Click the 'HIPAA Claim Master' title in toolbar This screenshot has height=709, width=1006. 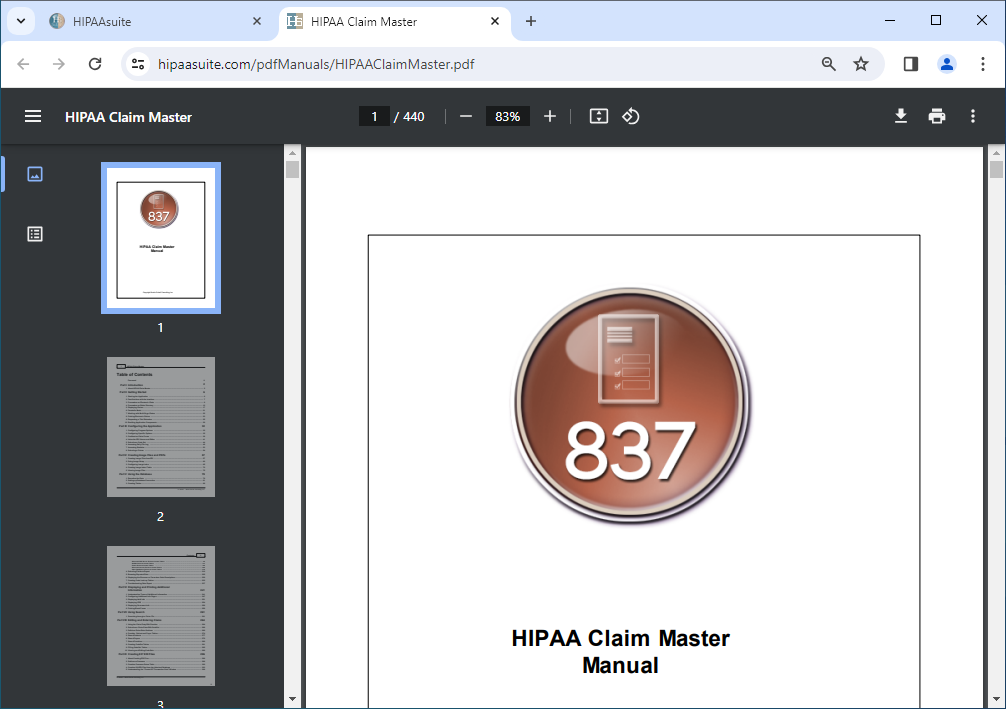point(128,117)
